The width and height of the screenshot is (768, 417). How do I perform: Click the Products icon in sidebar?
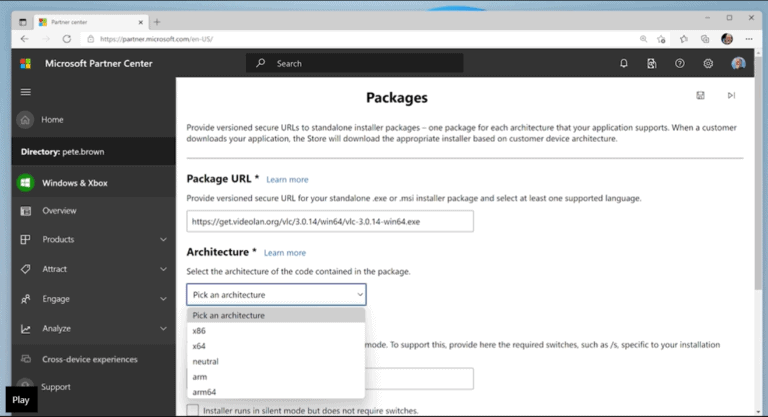click(x=25, y=239)
